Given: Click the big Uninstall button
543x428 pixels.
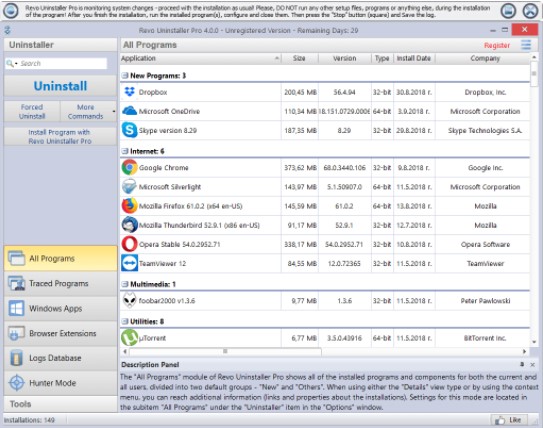Looking at the screenshot, I should (61, 86).
